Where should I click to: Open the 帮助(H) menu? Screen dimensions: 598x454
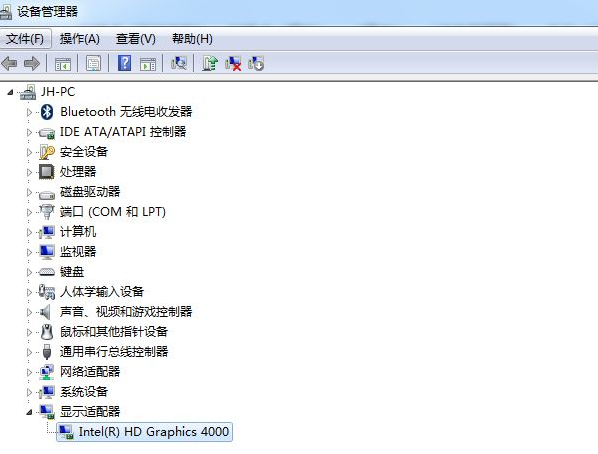(192, 39)
